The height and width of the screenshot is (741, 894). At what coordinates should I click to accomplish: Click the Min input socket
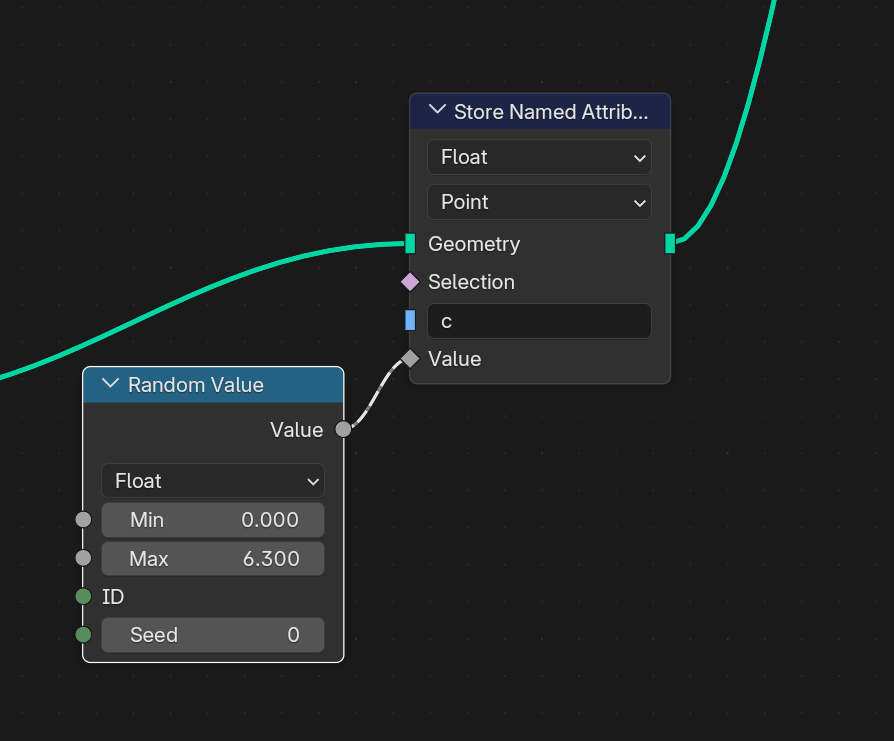[83, 520]
